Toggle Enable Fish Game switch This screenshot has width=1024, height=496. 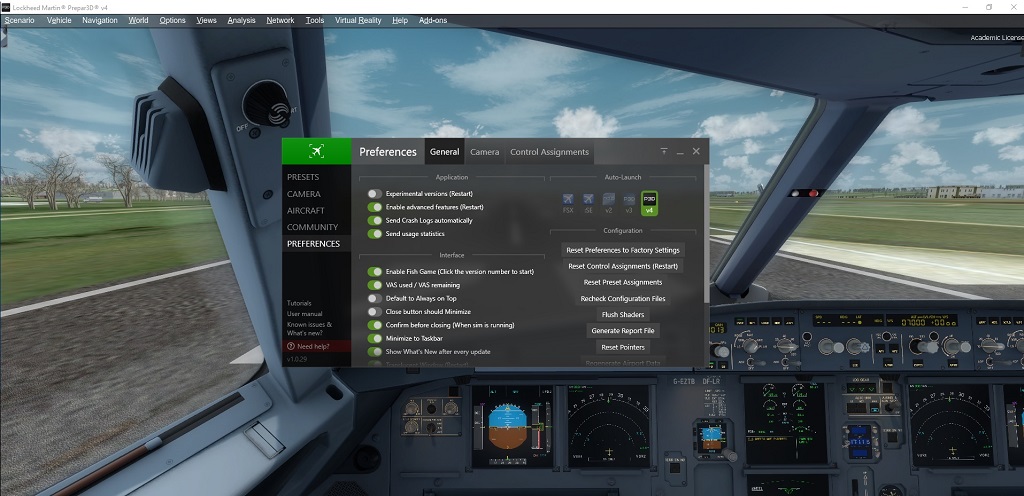click(375, 271)
